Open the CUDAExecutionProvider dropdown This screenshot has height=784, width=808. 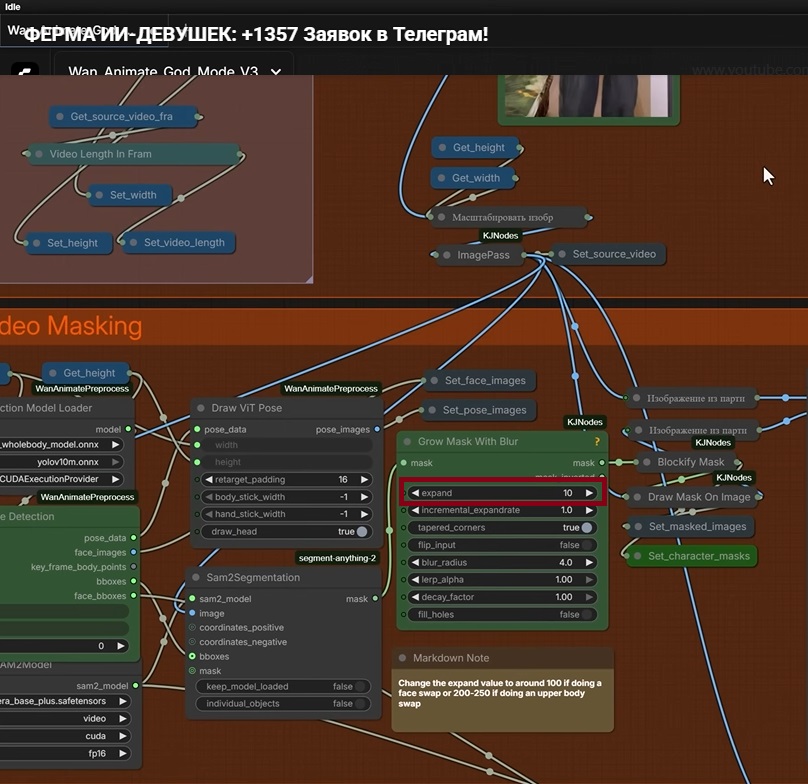point(116,479)
